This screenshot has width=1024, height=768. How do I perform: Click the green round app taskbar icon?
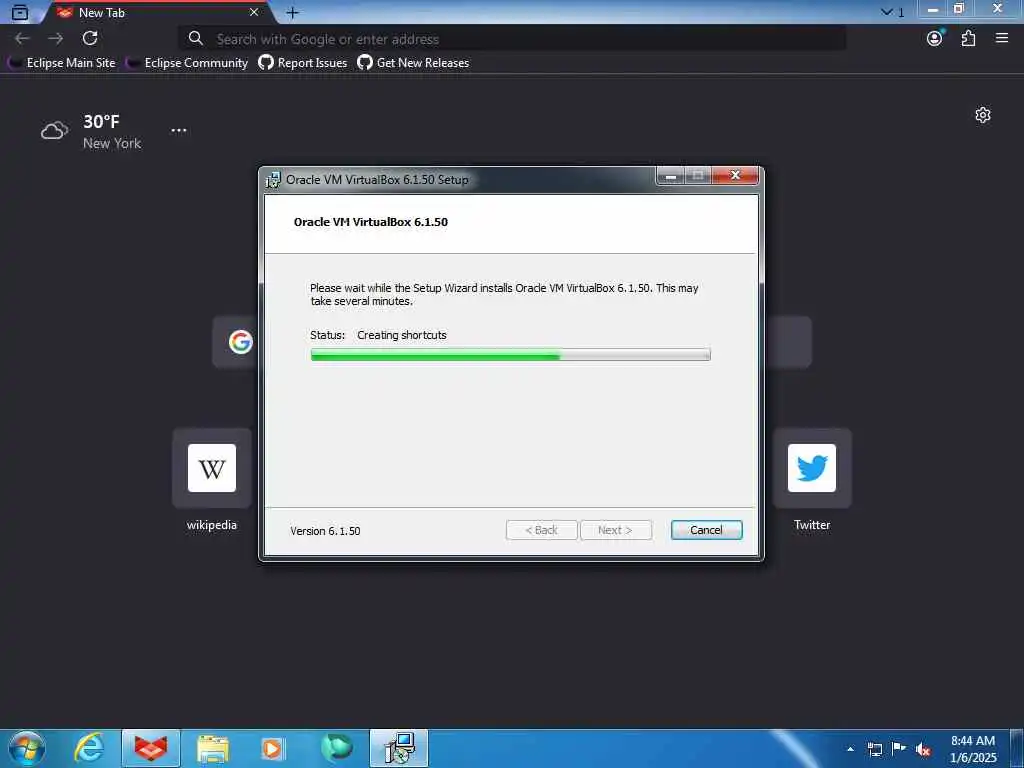point(336,748)
